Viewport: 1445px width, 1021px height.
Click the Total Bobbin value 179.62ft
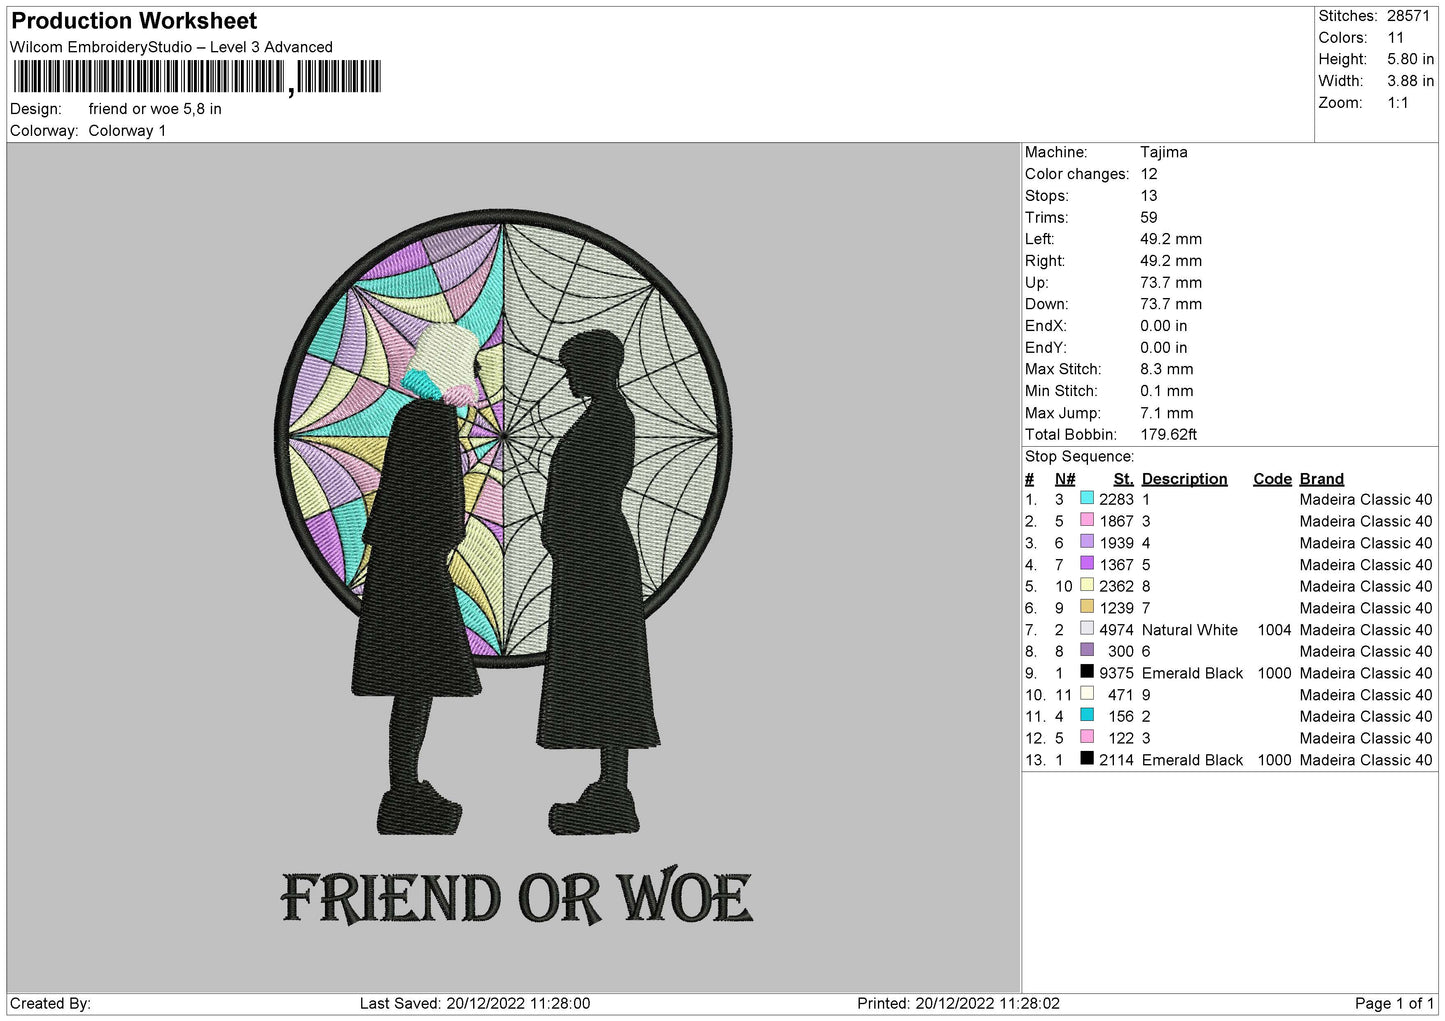(x=1169, y=435)
